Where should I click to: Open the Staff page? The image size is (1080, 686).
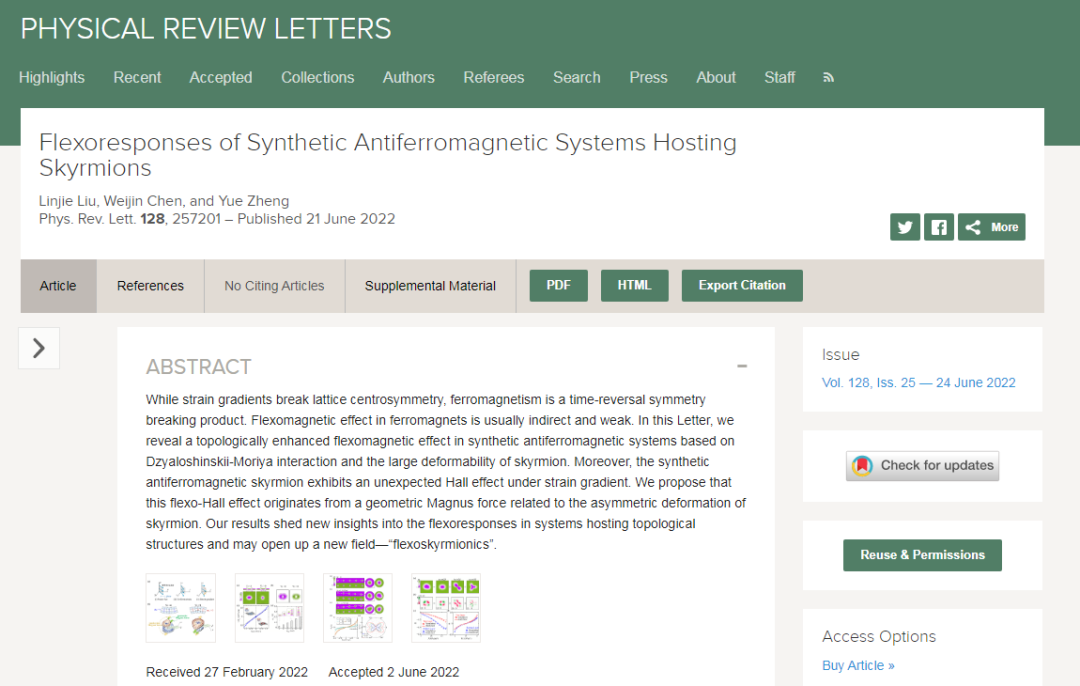(x=780, y=78)
